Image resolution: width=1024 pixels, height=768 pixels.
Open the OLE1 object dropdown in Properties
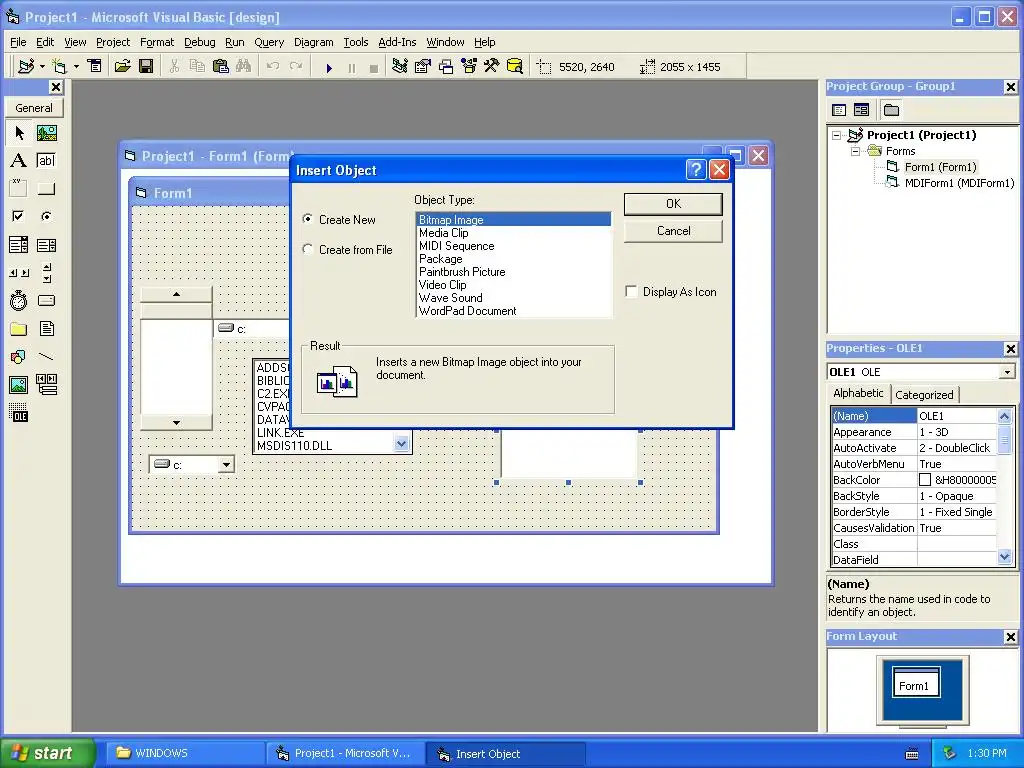pyautogui.click(x=1008, y=372)
